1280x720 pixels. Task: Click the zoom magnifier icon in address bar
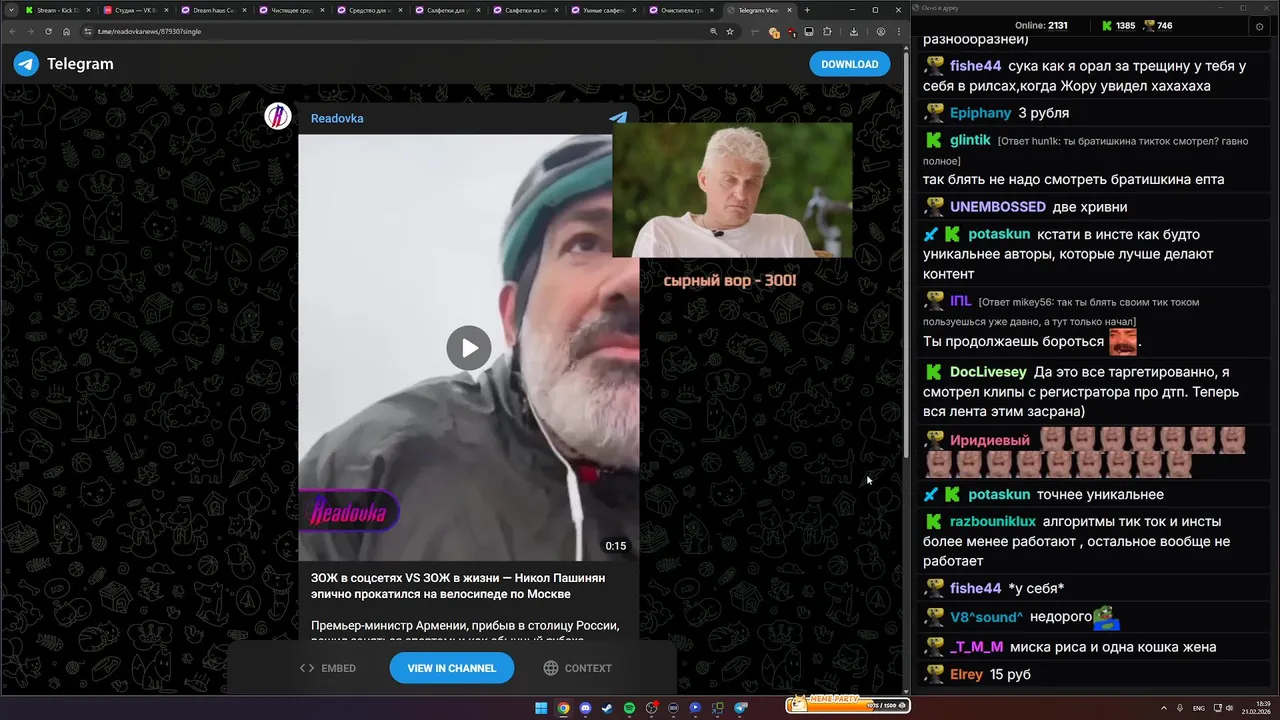[713, 32]
